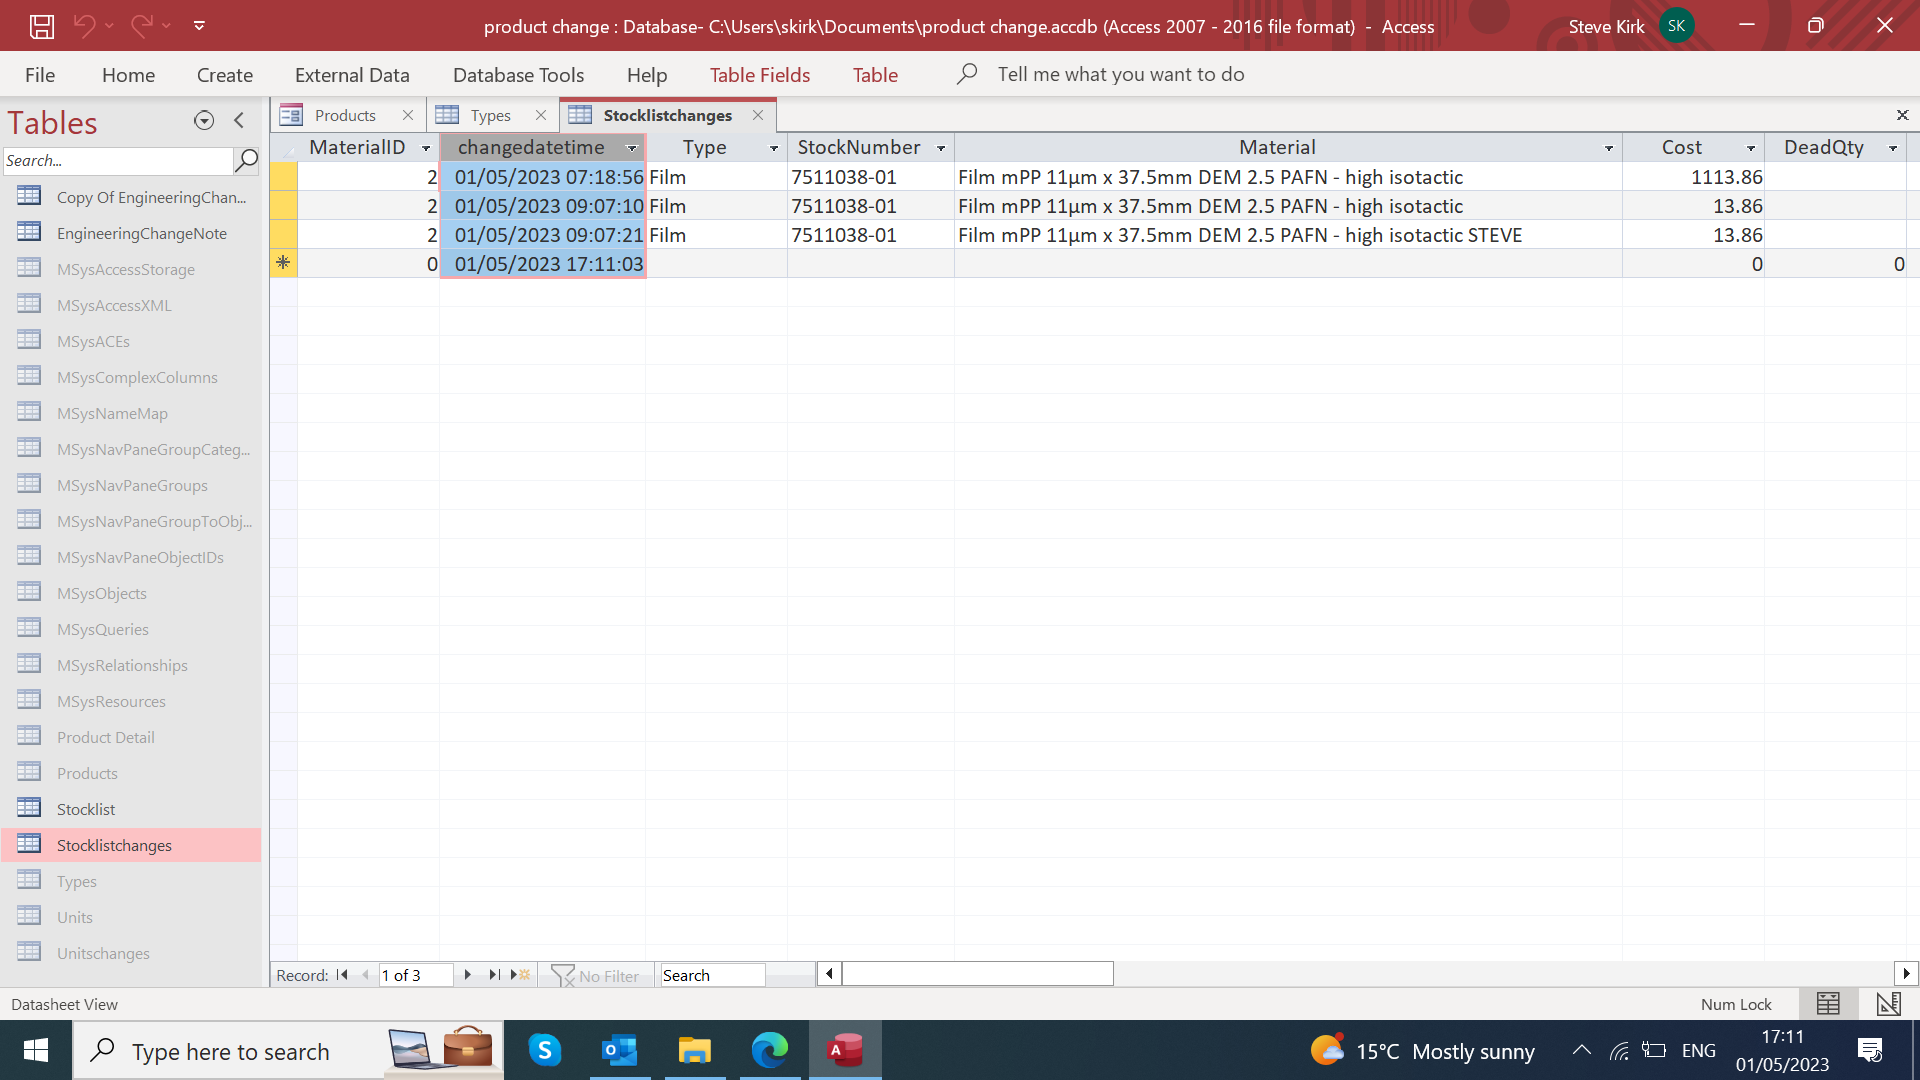Click the horizontal scrollbar thumb

(x=977, y=974)
